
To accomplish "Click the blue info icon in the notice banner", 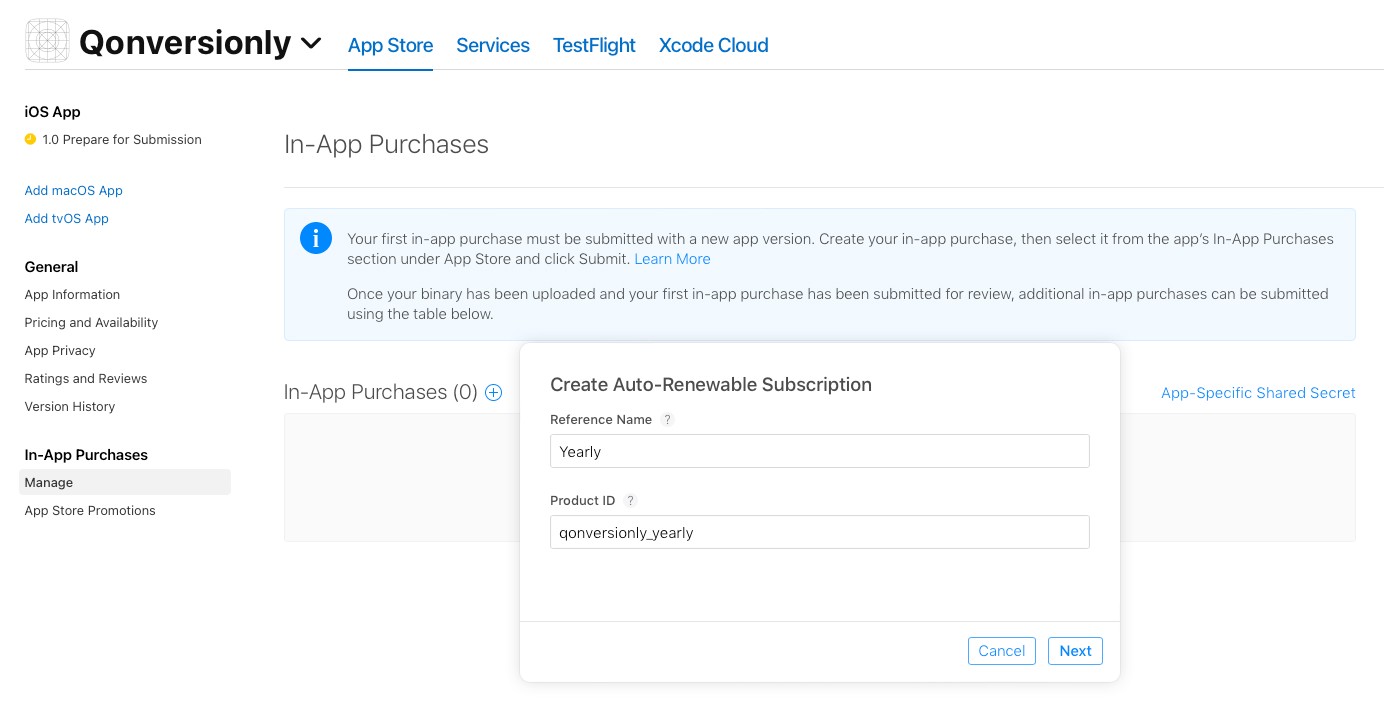I will tap(316, 238).
